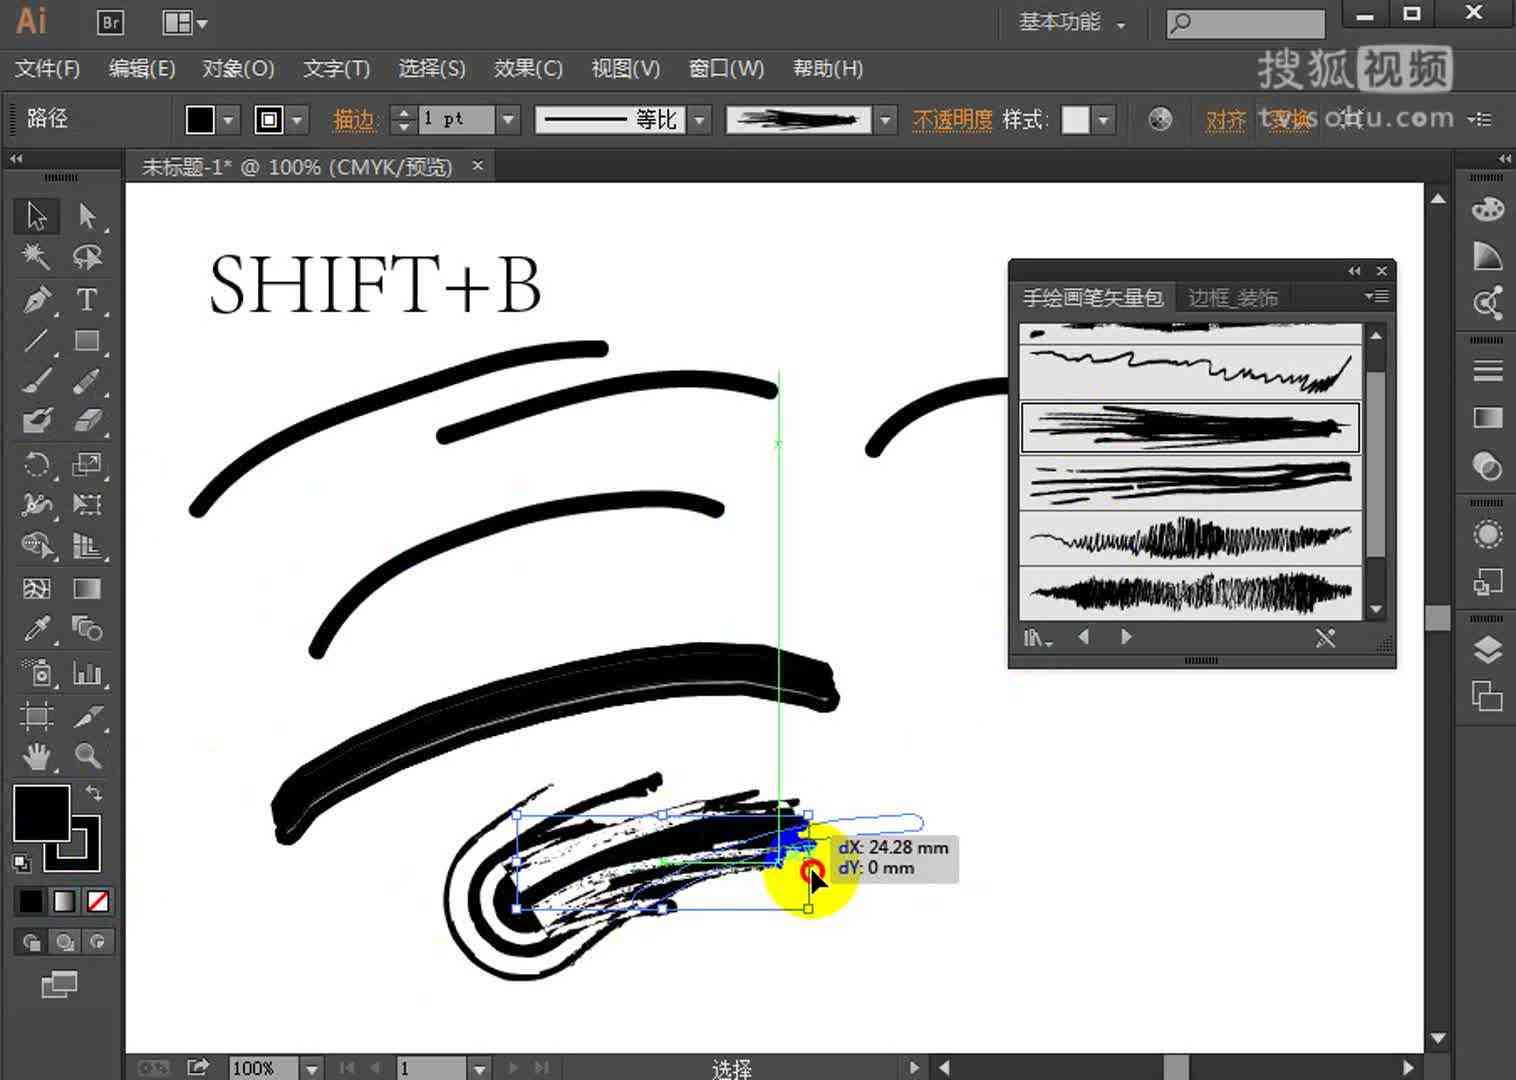Set color mode in toolbox
Screen dimensions: 1516x1080
(31, 901)
